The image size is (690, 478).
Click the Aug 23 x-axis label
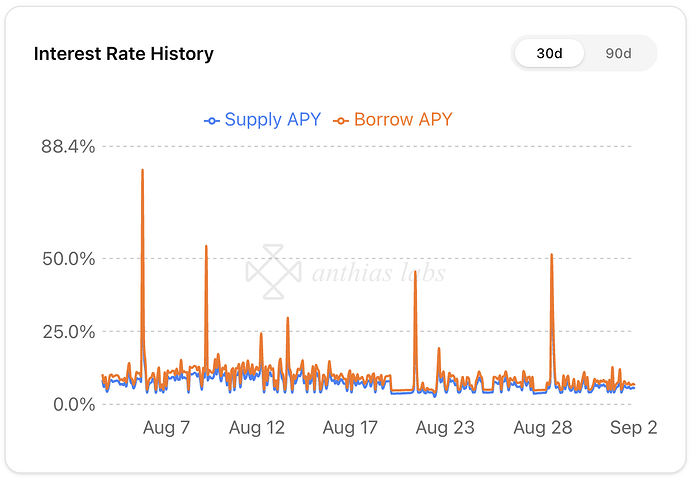coord(445,428)
